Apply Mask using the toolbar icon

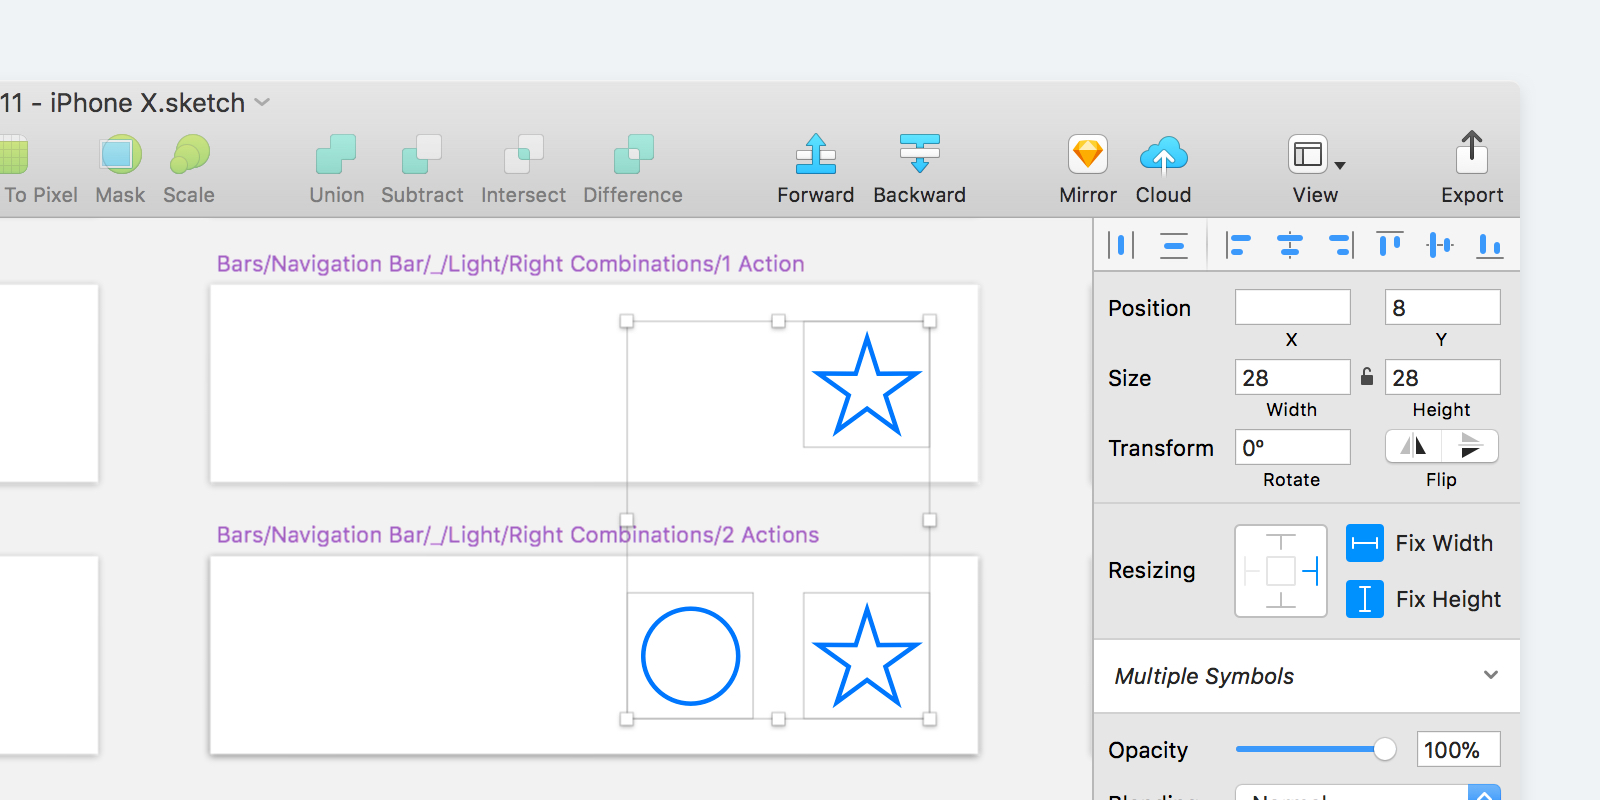120,155
